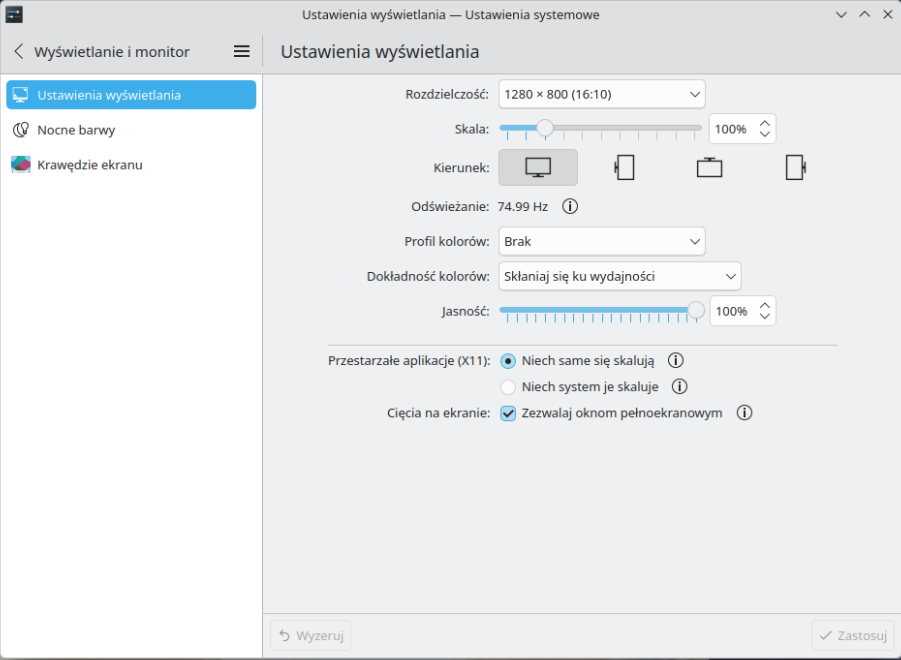Image resolution: width=901 pixels, height=660 pixels.
Task: Expand the Profil kolorów dropdown
Action: coord(602,242)
